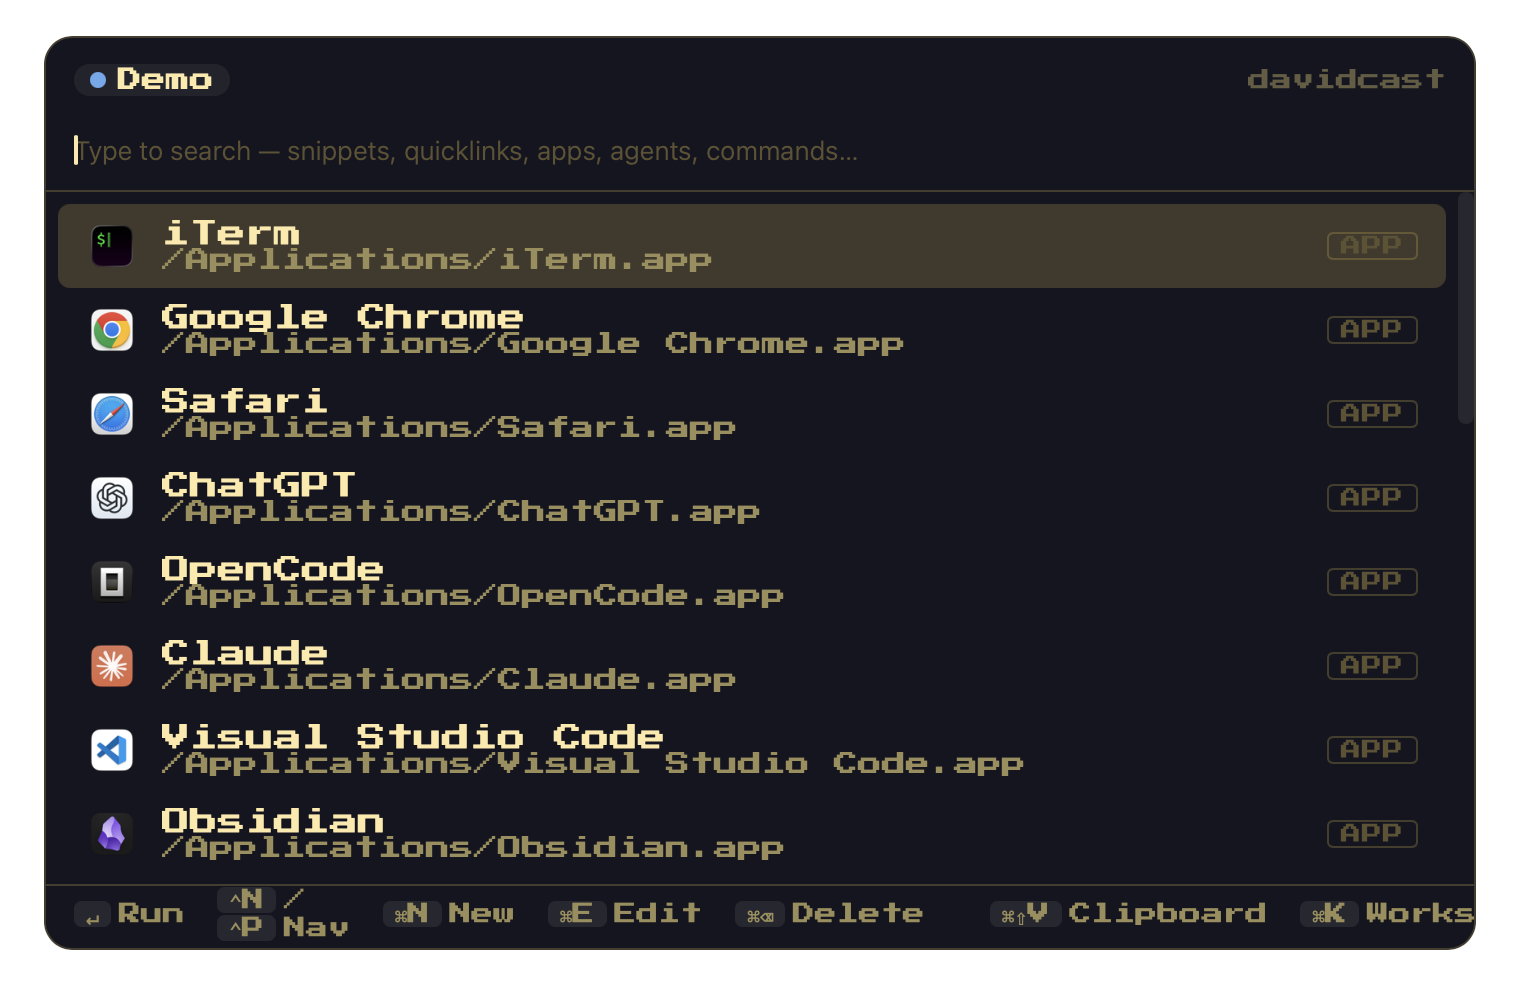This screenshot has height=1002, width=1520.
Task: Click the APP tag on ChatGPT row
Action: tap(1372, 498)
